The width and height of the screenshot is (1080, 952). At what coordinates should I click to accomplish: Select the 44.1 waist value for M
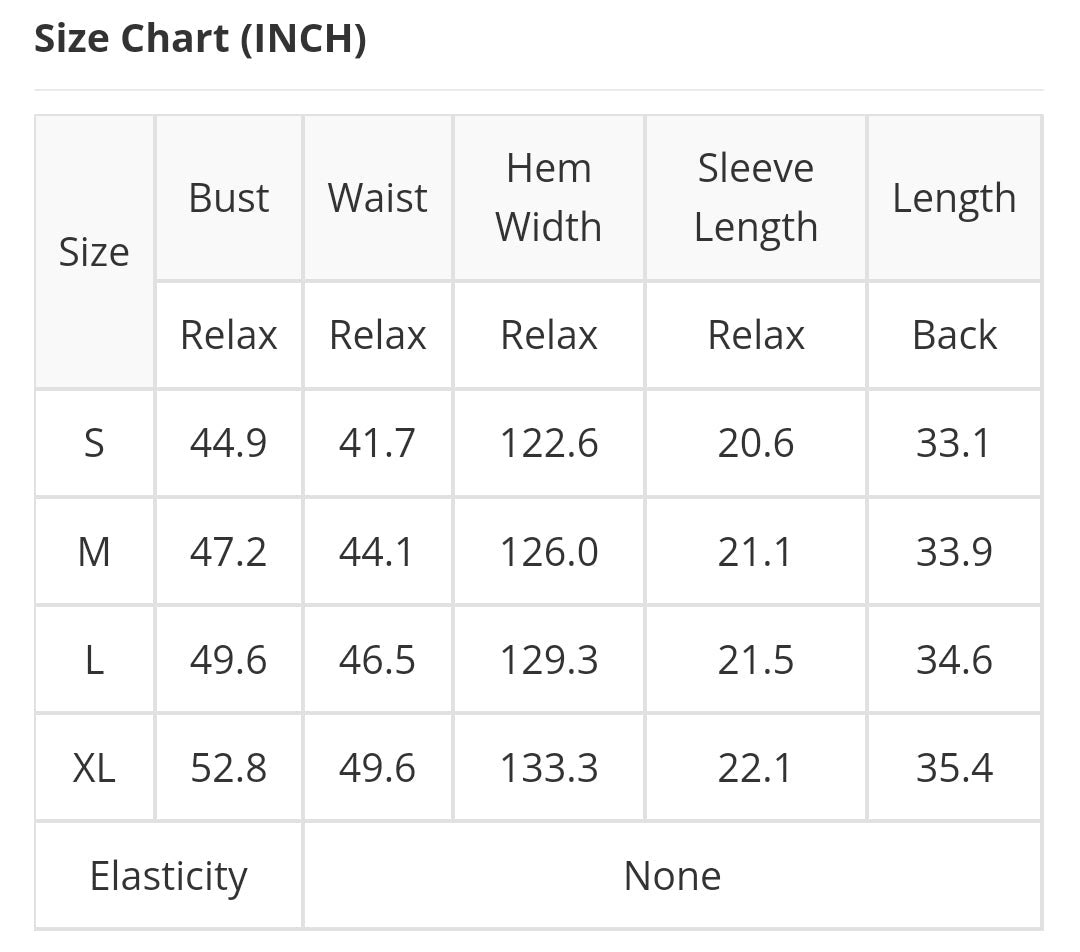point(376,551)
